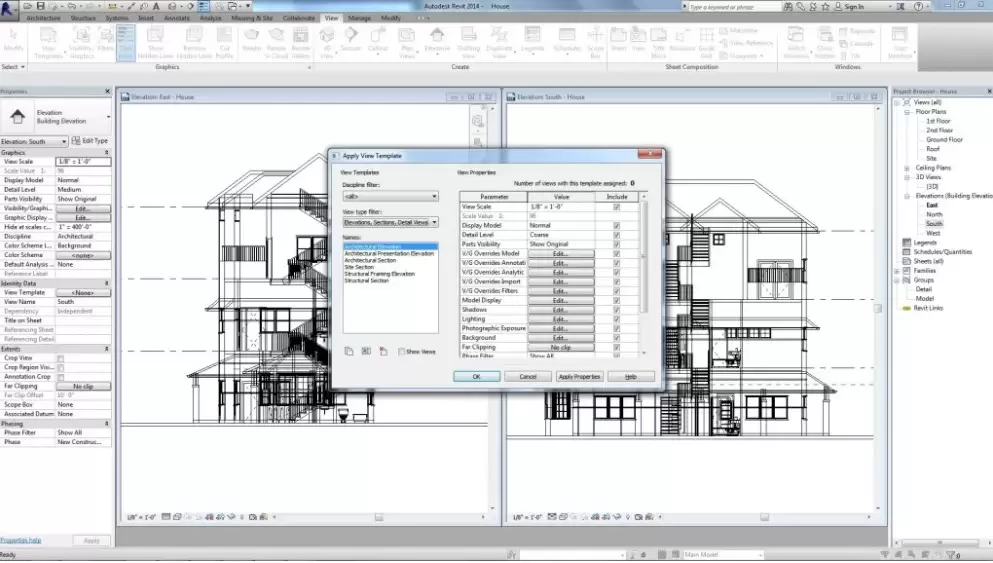Click the Delete template icon in dialog

coord(382,351)
